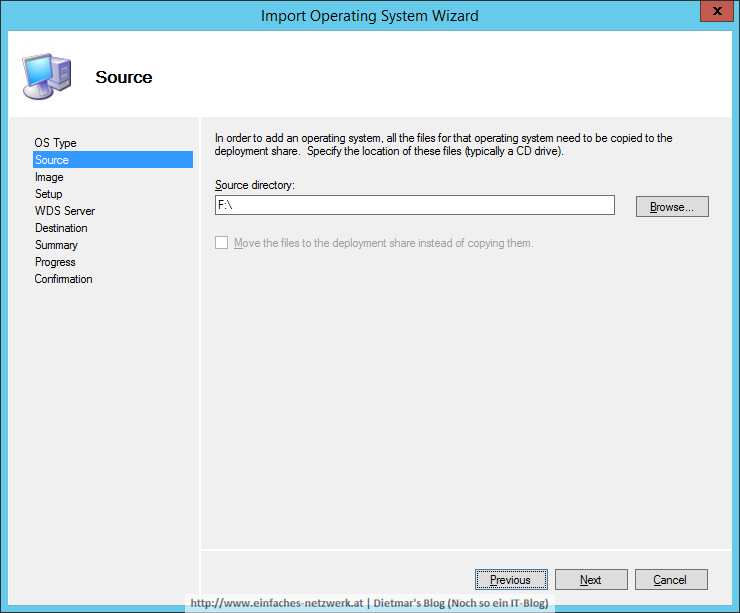Image resolution: width=740 pixels, height=613 pixels.
Task: Select the WDS Server step in sidebar
Action: pyautogui.click(x=65, y=211)
